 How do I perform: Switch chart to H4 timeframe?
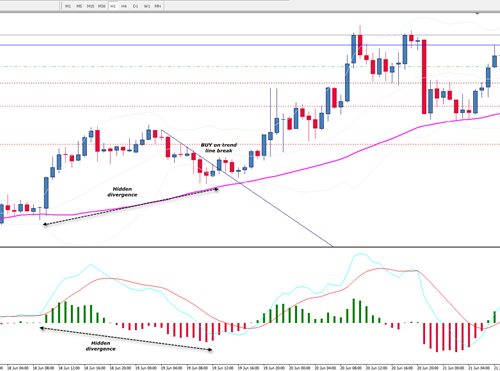click(x=124, y=6)
